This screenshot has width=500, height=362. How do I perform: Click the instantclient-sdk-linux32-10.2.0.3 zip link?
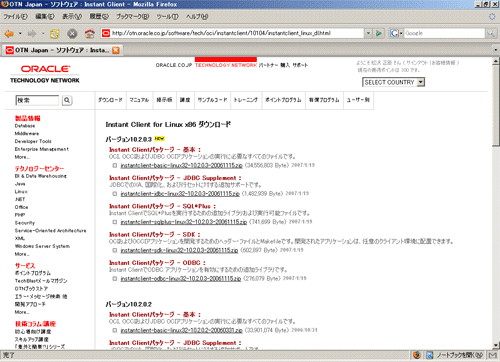coord(179,250)
